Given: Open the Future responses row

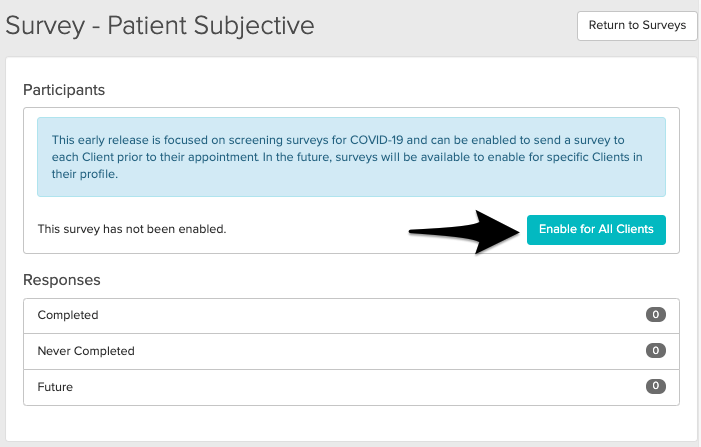Looking at the screenshot, I should [x=350, y=386].
